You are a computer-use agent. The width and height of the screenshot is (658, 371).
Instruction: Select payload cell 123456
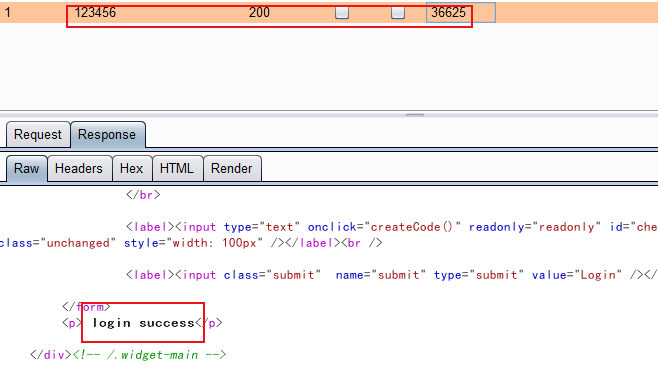95,13
